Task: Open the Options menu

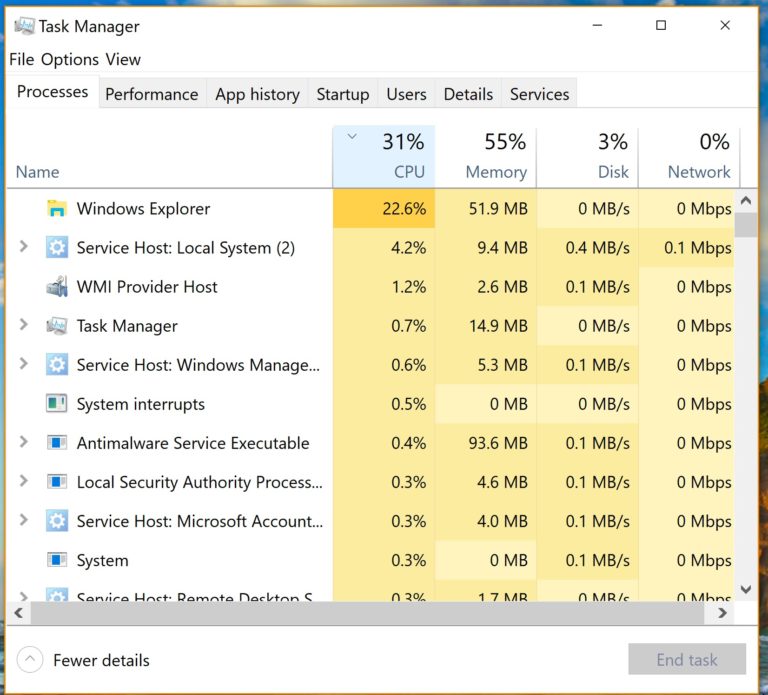Action: tap(70, 59)
